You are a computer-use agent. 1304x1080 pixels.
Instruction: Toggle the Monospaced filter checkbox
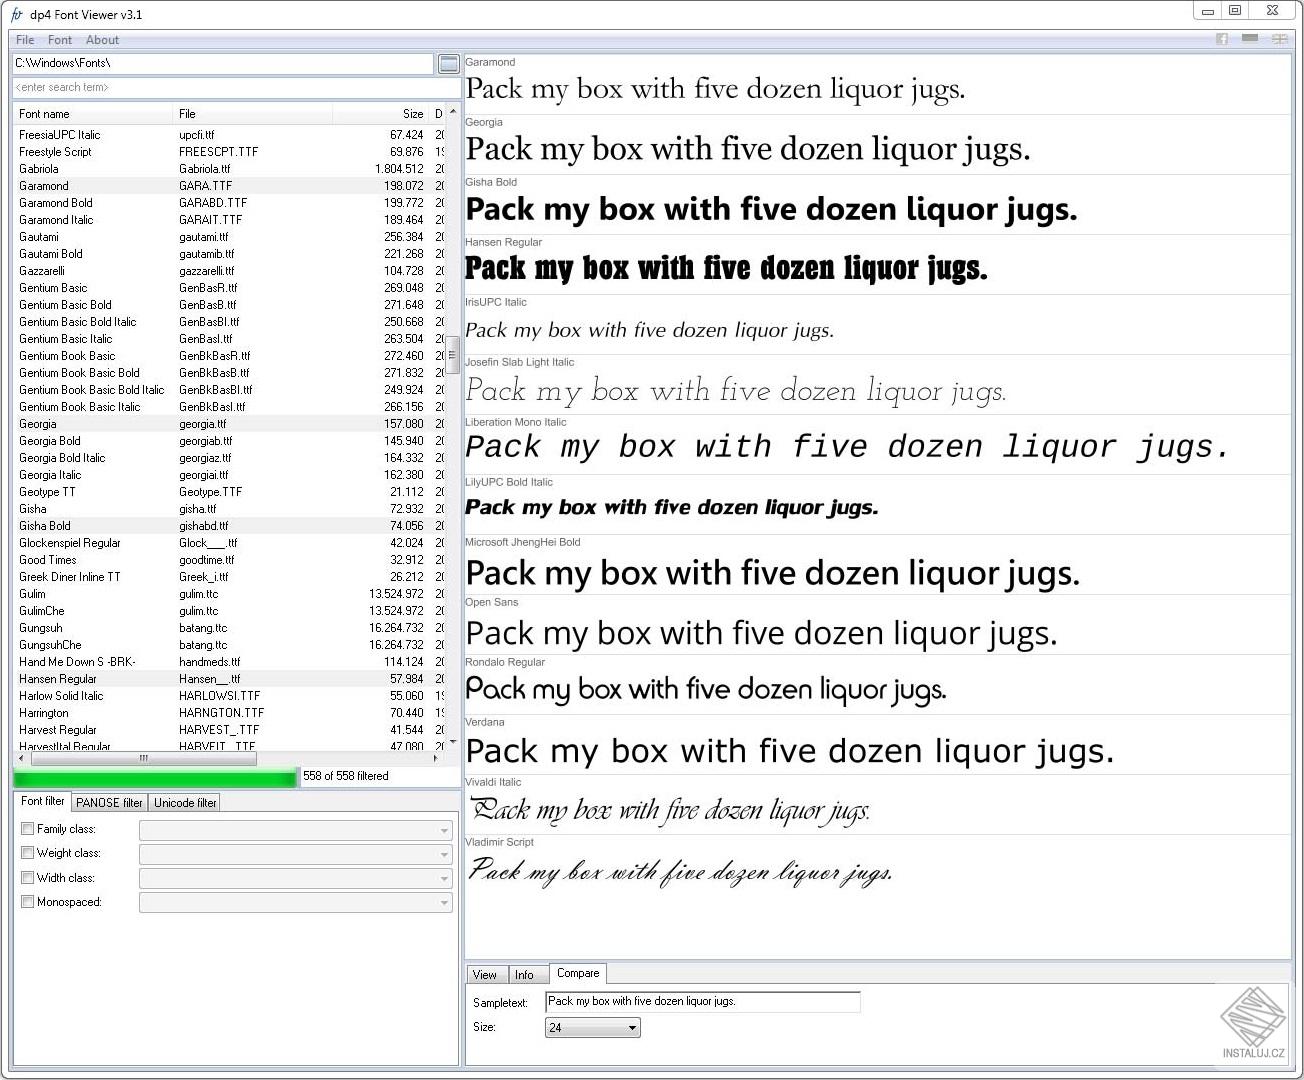coord(27,901)
